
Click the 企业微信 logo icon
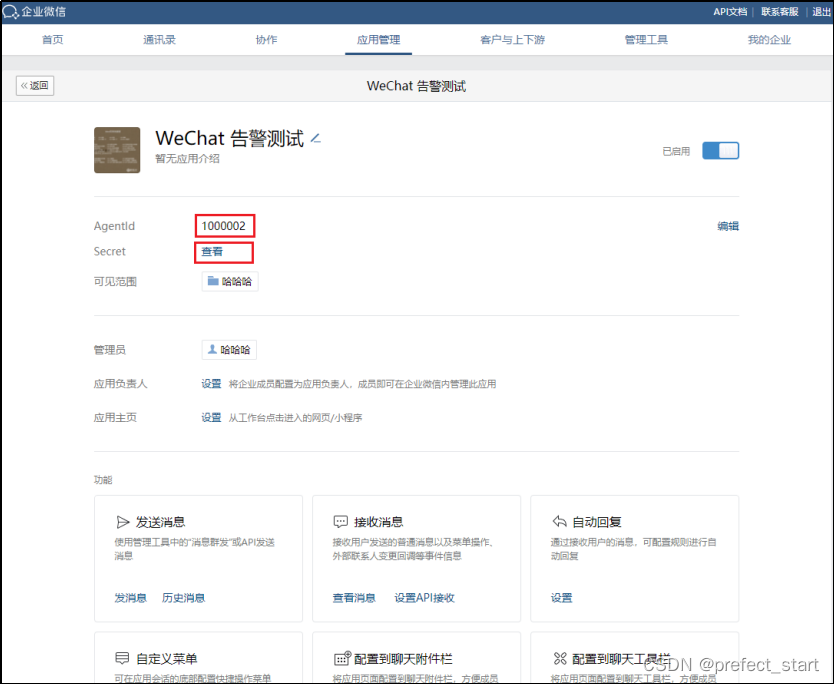pos(10,11)
